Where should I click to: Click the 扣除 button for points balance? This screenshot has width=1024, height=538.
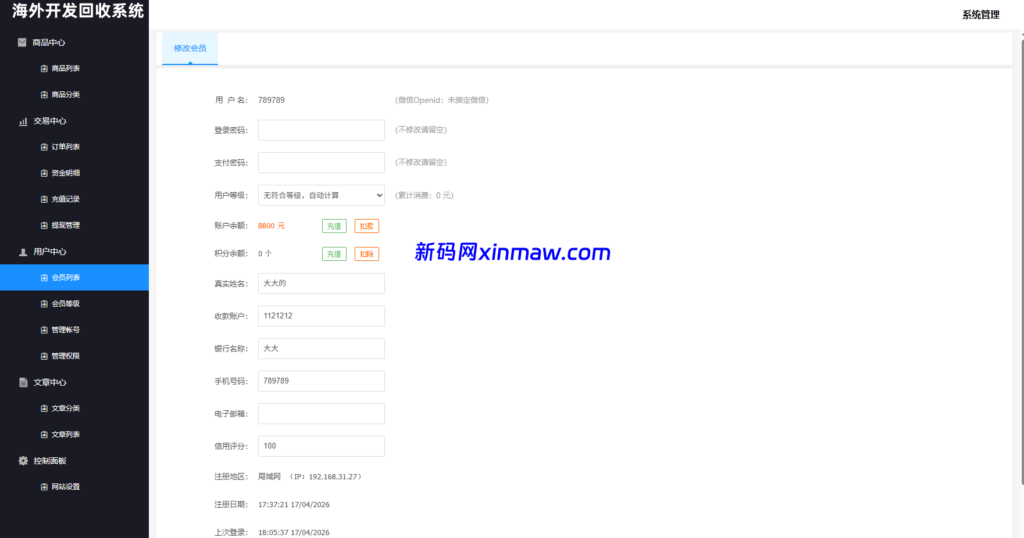(x=366, y=254)
